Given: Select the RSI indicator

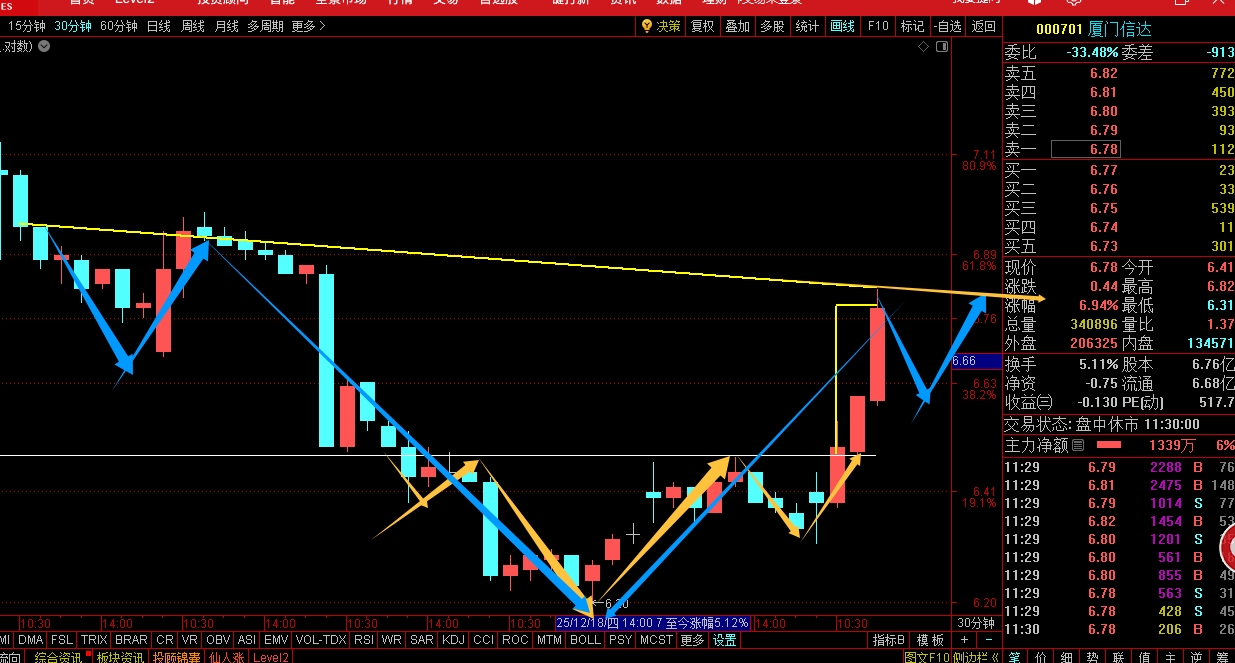Looking at the screenshot, I should coord(364,639).
